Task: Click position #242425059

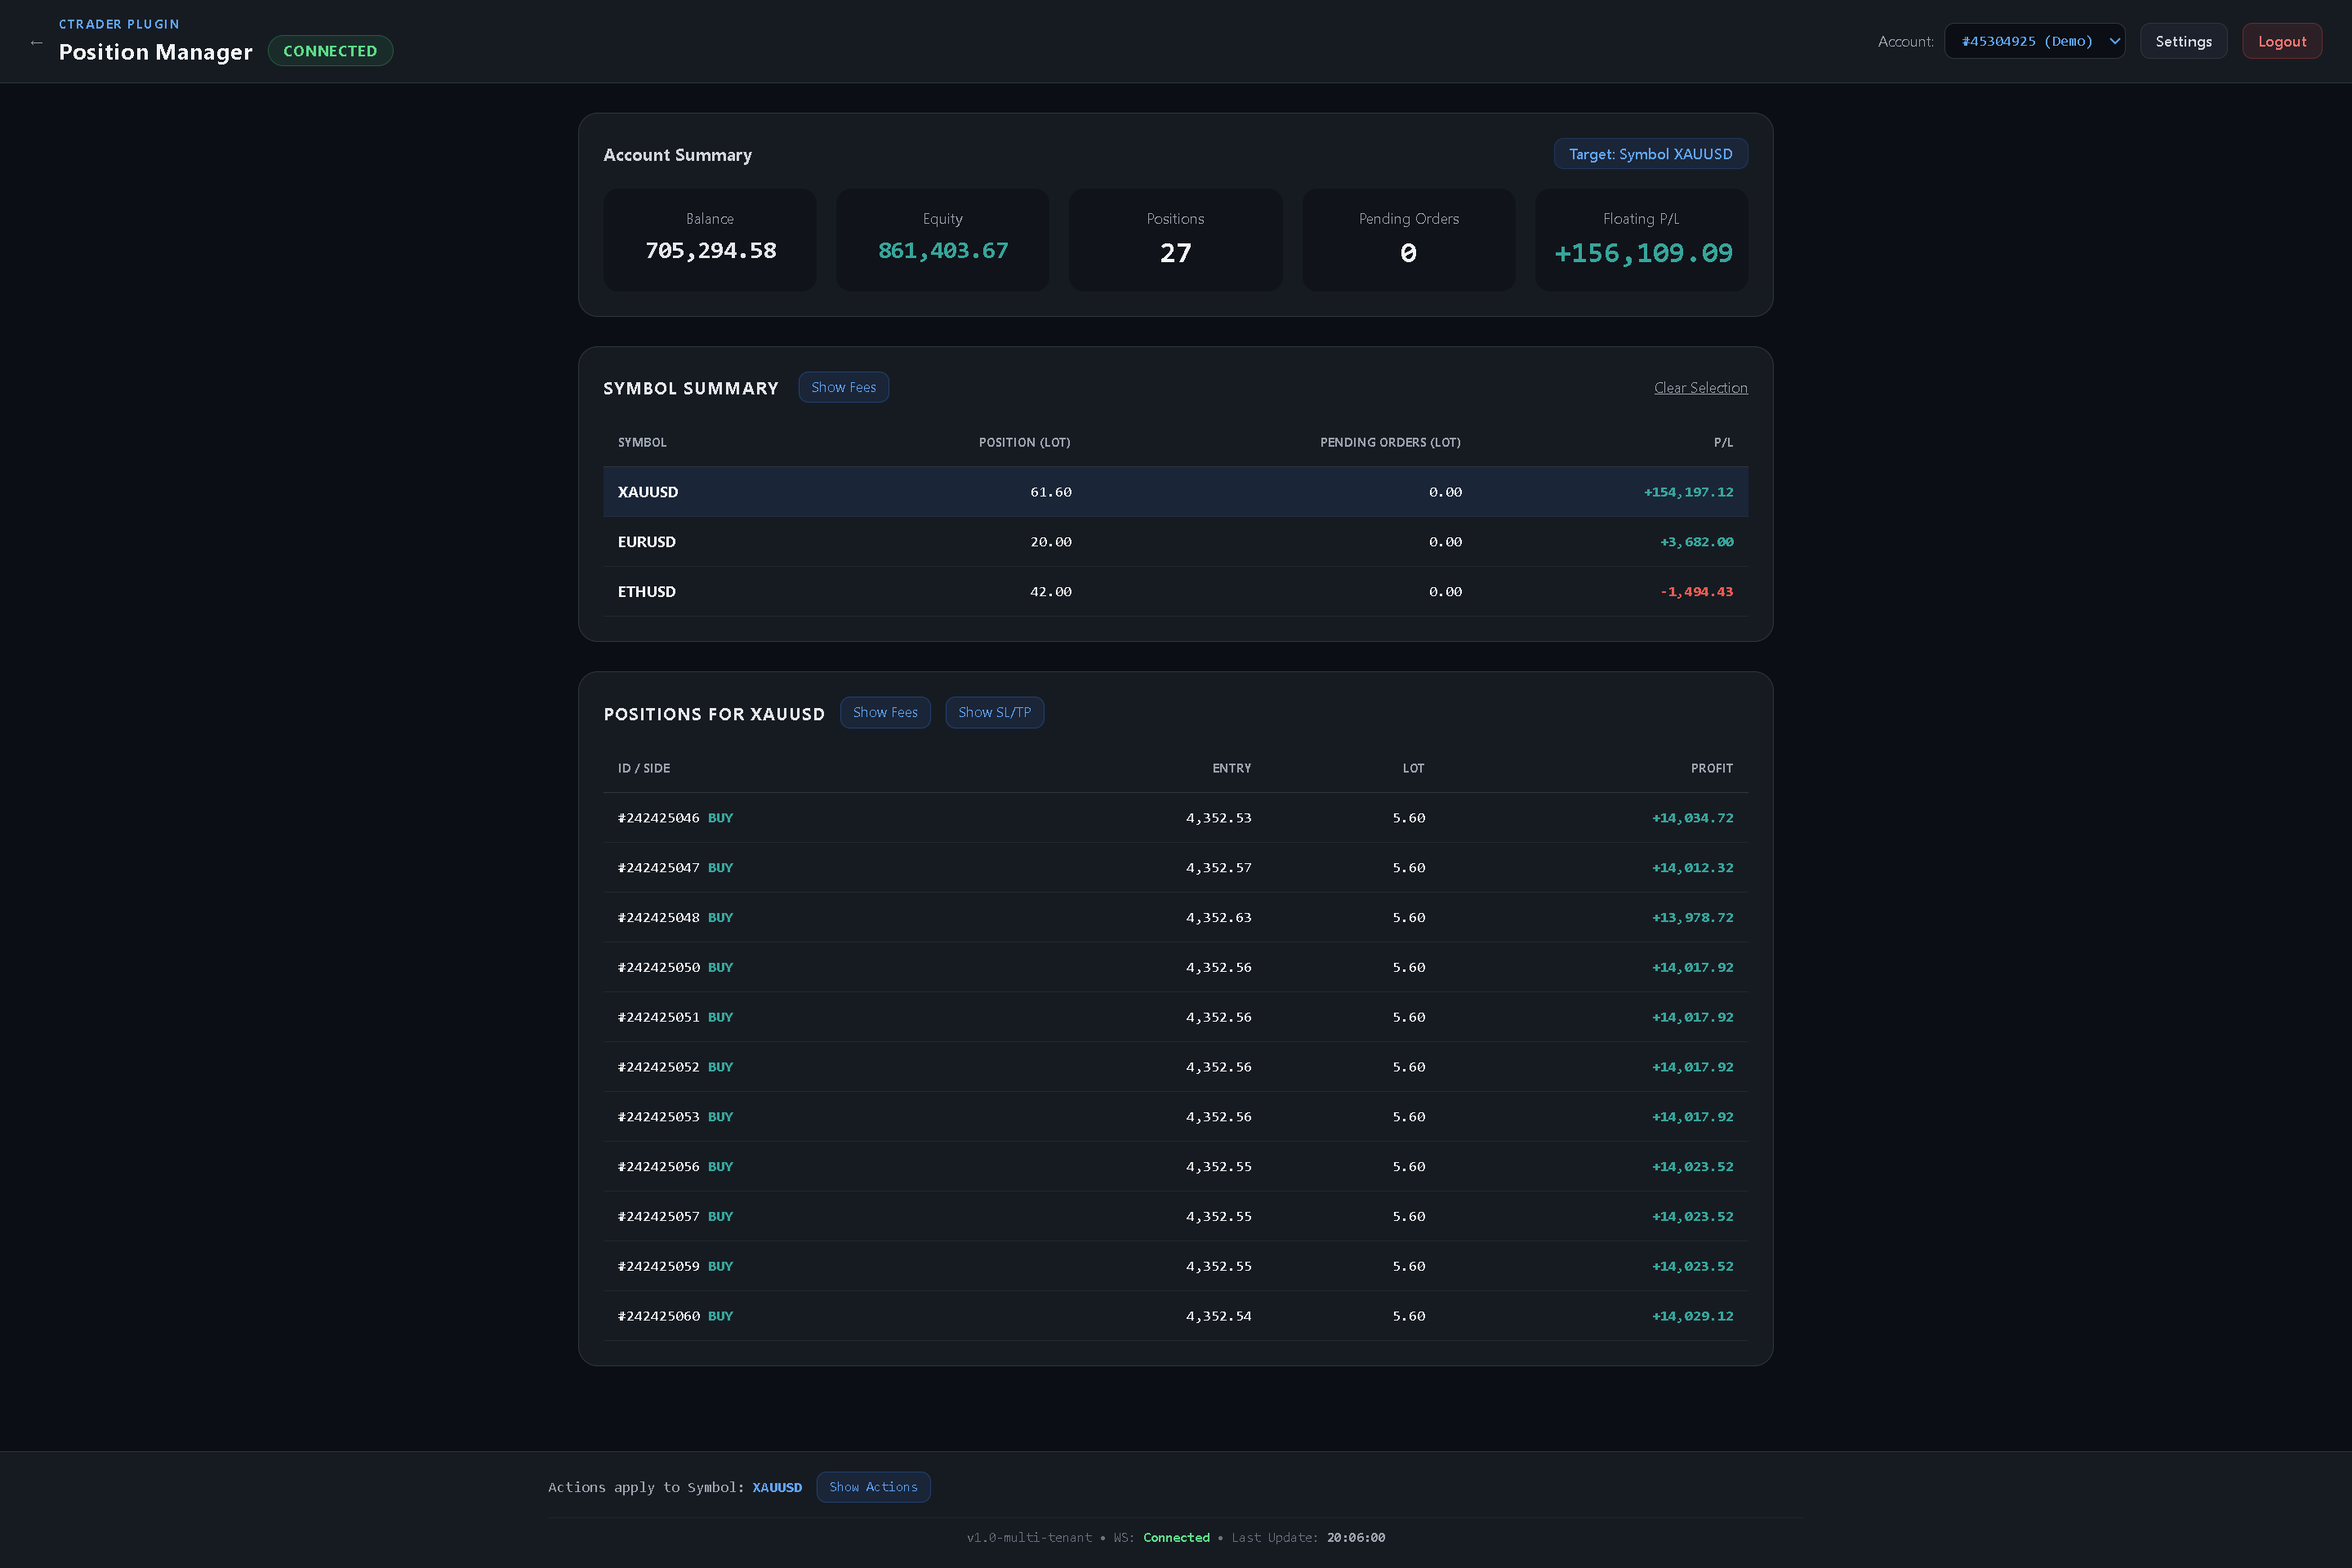Action: [1175, 1266]
